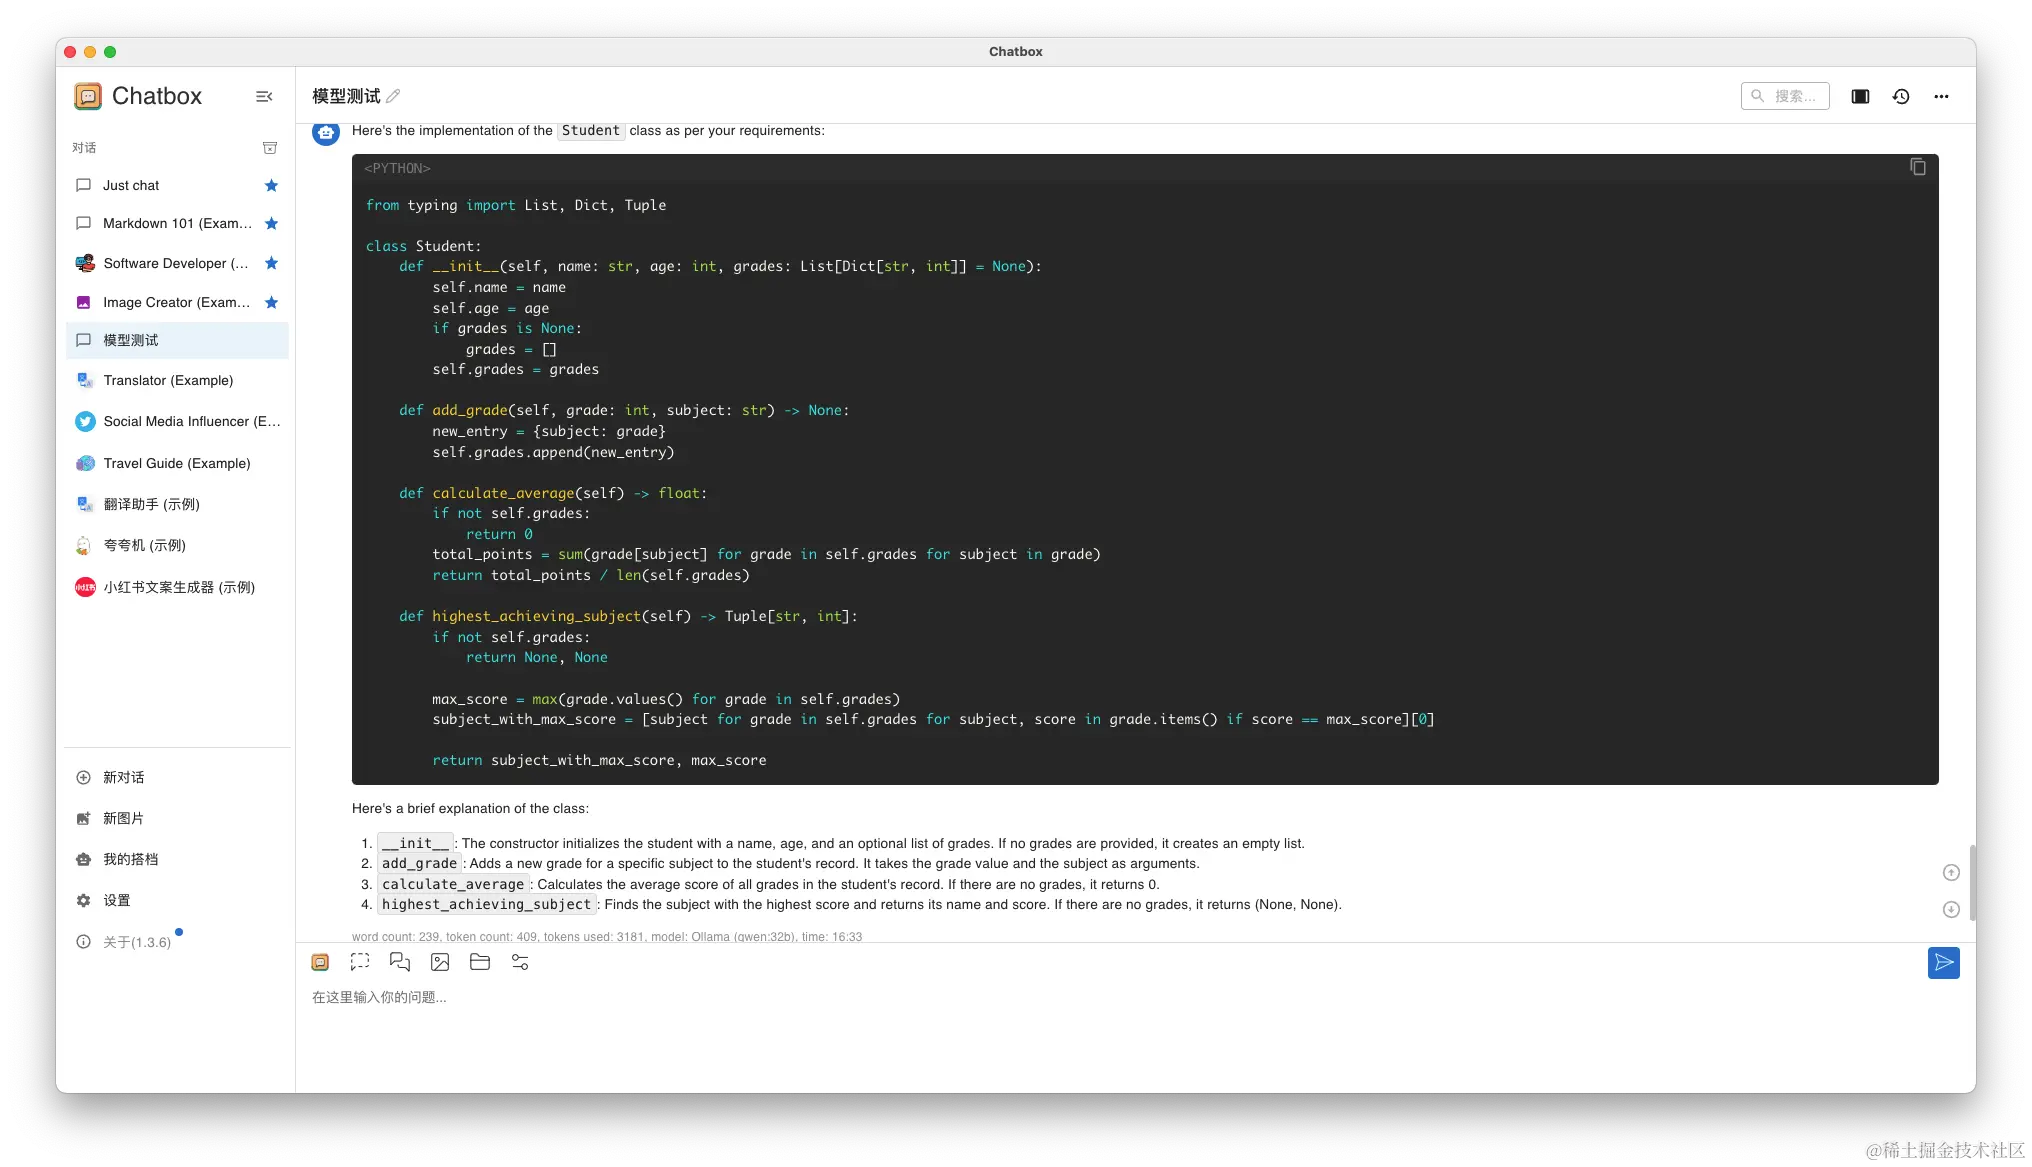Click the send message button

click(x=1943, y=963)
